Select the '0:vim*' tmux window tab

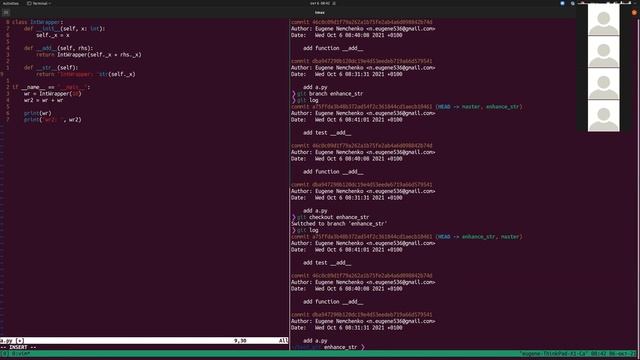point(21,353)
